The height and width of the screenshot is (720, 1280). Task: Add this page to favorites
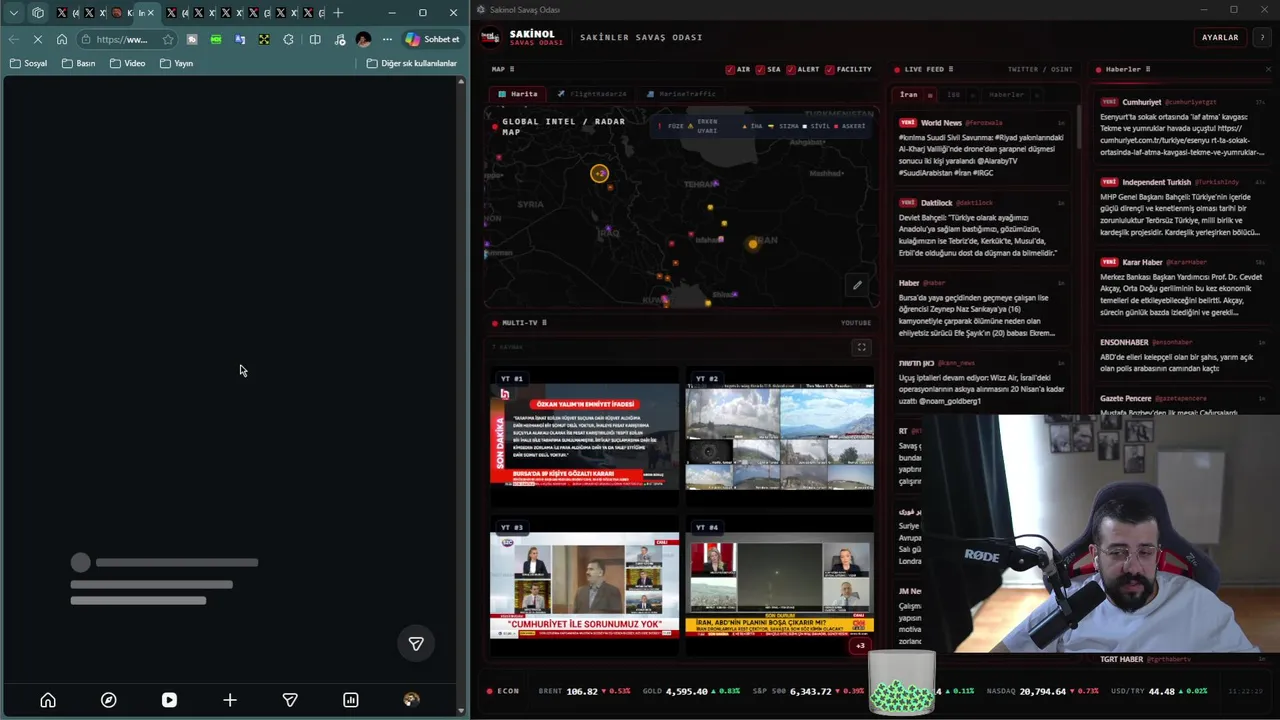[x=167, y=39]
